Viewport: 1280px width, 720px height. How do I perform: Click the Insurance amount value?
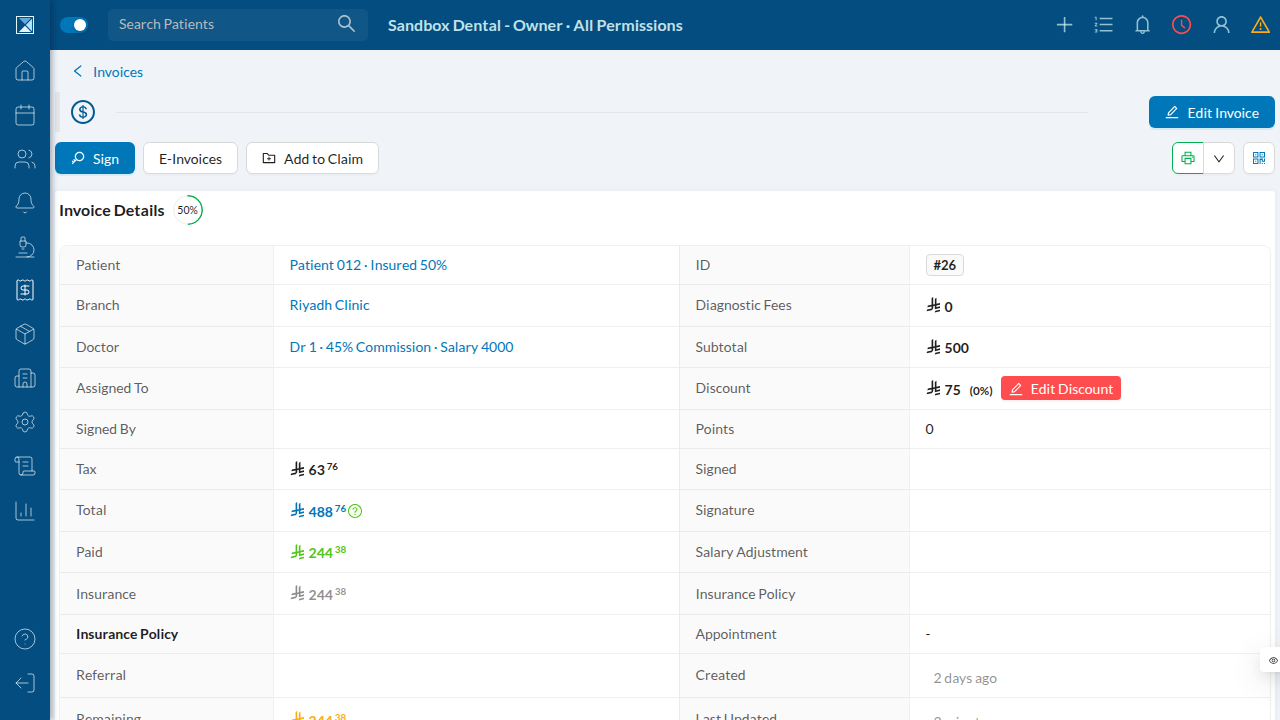pyautogui.click(x=318, y=594)
